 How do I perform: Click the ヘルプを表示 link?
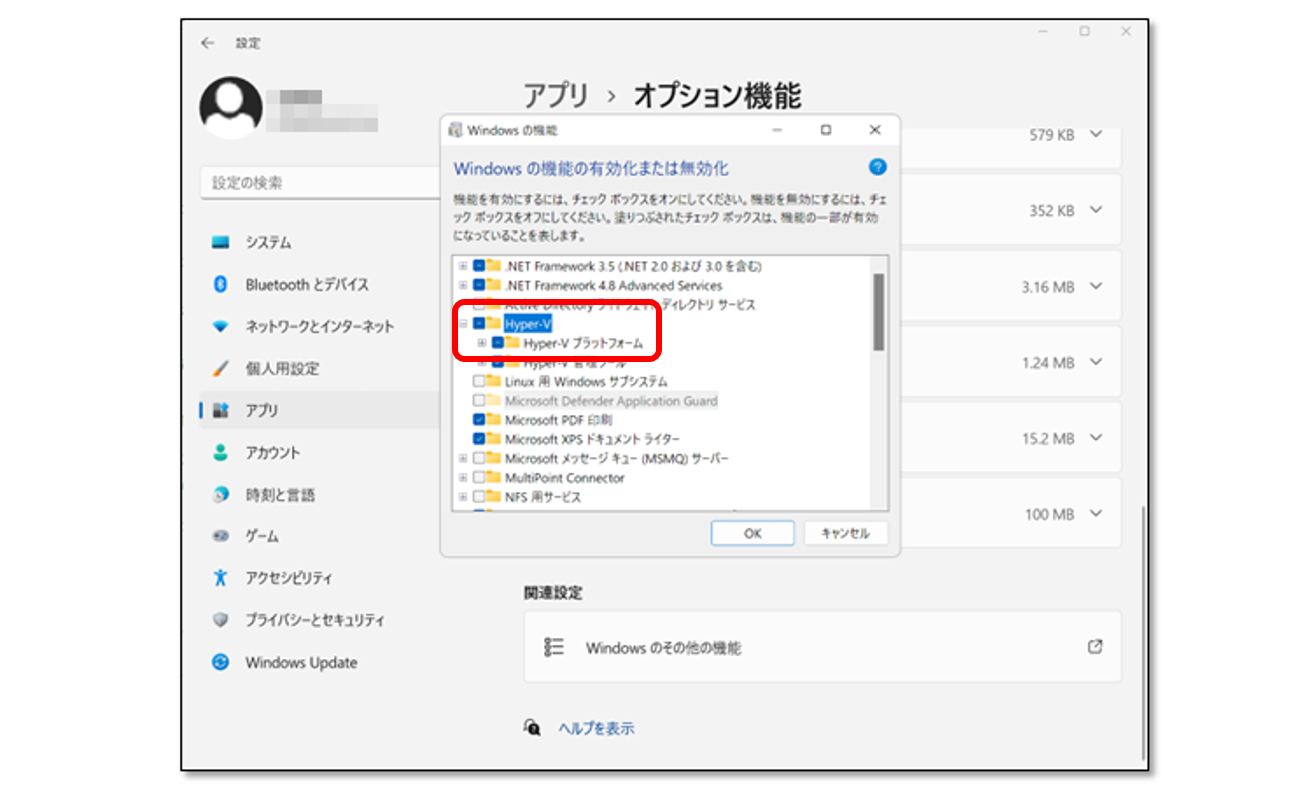point(596,728)
